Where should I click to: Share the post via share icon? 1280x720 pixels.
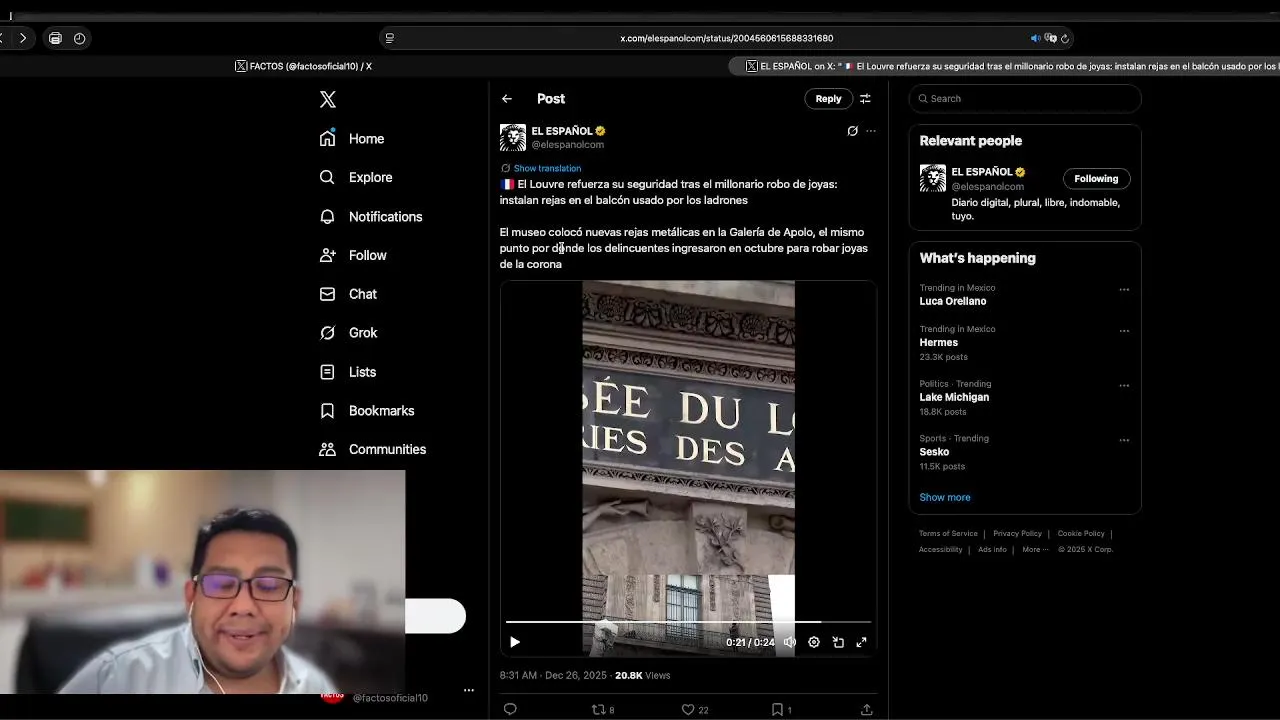866,709
